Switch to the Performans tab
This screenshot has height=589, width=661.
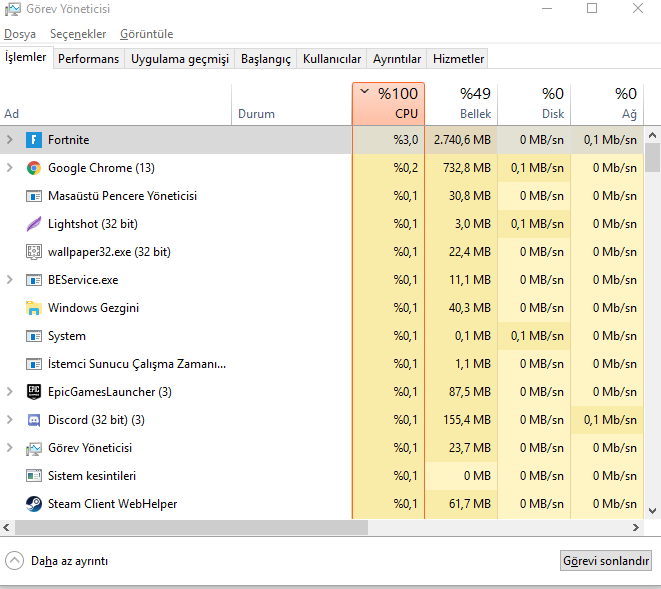pyautogui.click(x=89, y=59)
